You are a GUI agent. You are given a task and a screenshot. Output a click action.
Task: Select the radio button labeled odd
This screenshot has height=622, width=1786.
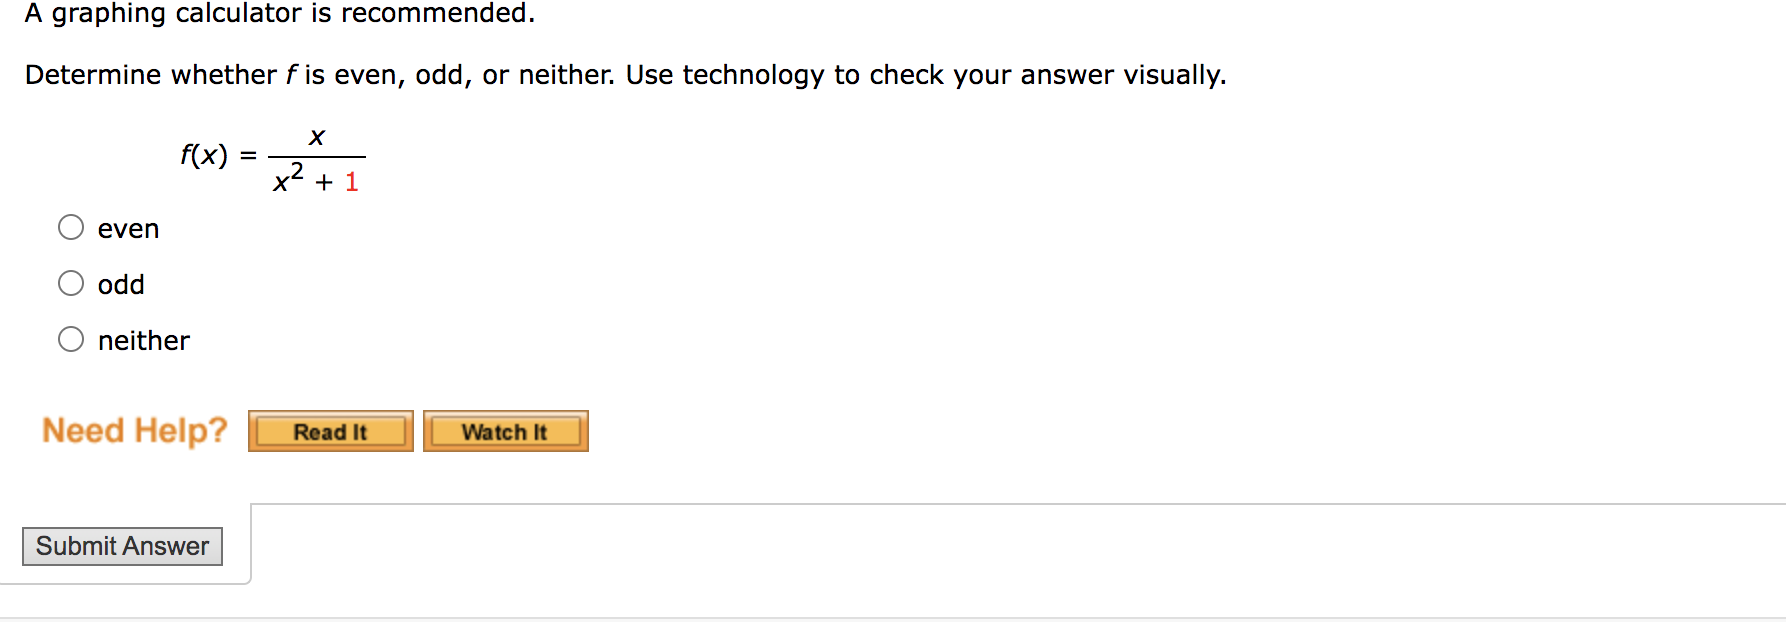pos(71,283)
